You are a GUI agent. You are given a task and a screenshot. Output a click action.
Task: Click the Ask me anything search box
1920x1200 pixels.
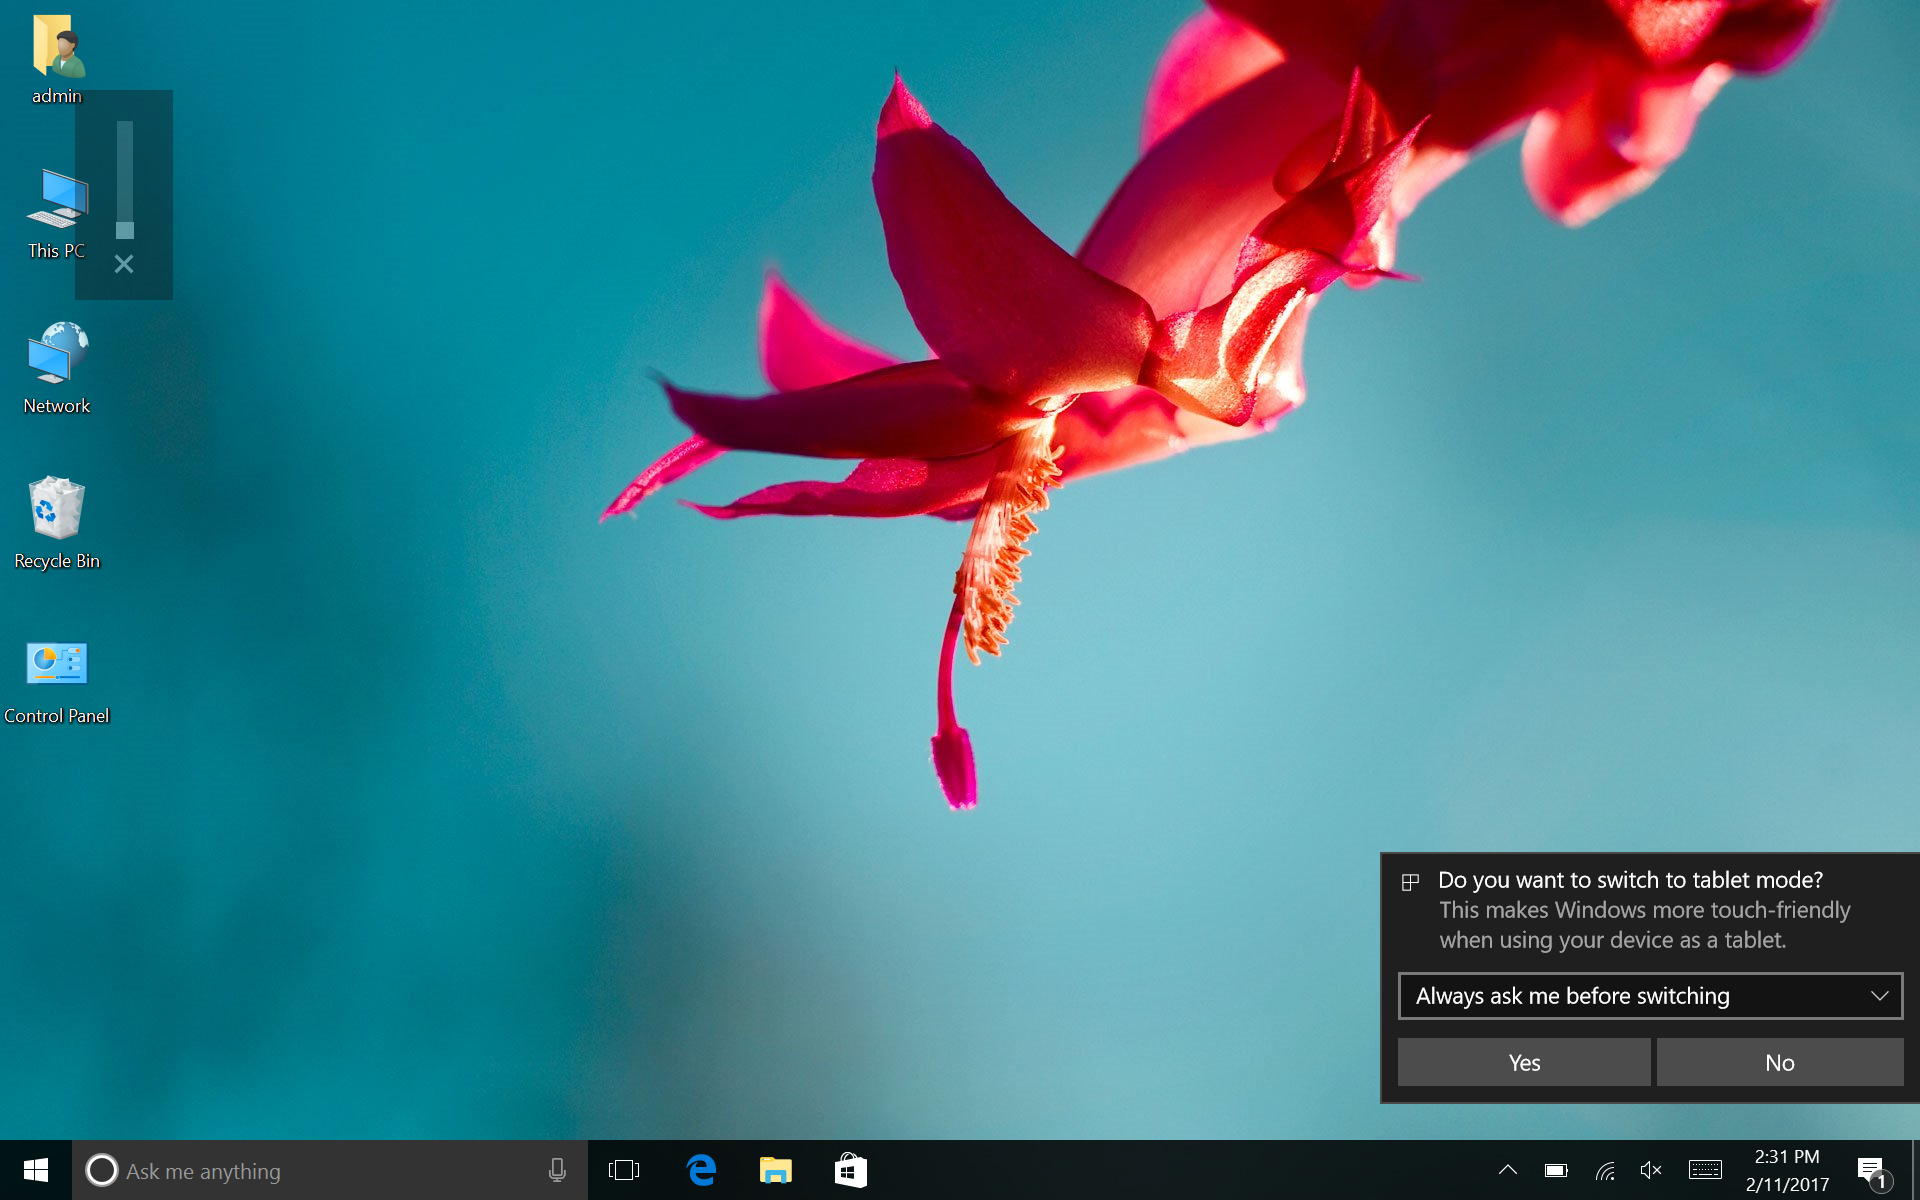click(330, 1170)
